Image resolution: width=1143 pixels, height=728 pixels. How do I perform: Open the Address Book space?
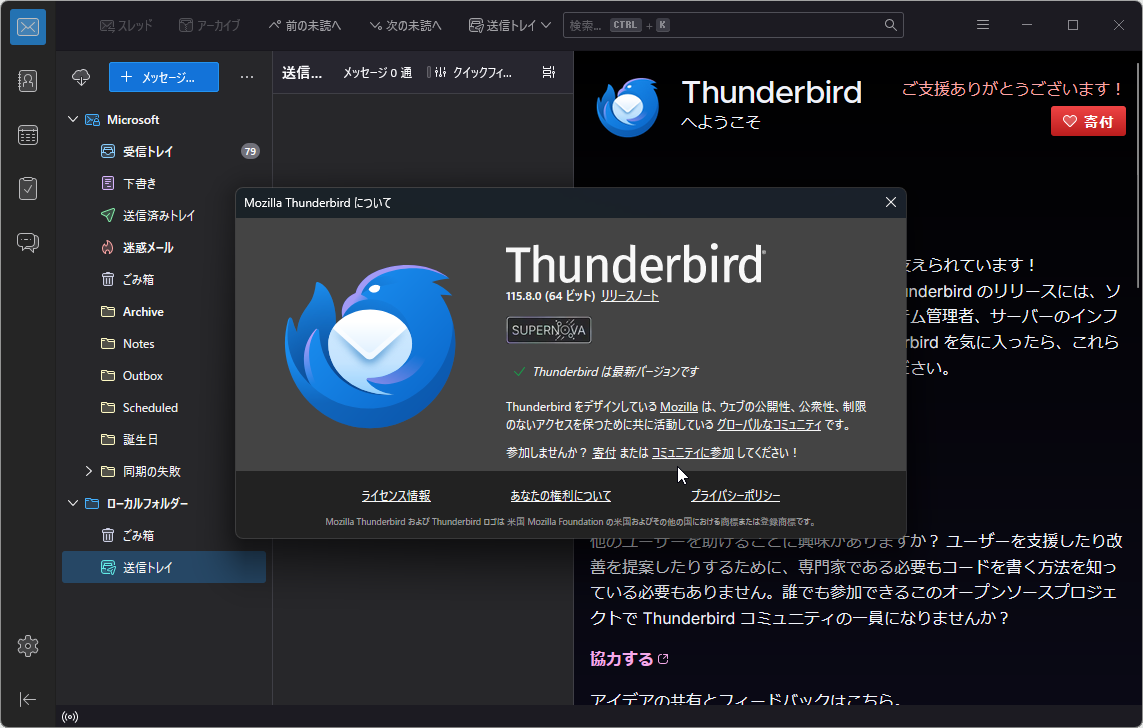click(x=27, y=81)
